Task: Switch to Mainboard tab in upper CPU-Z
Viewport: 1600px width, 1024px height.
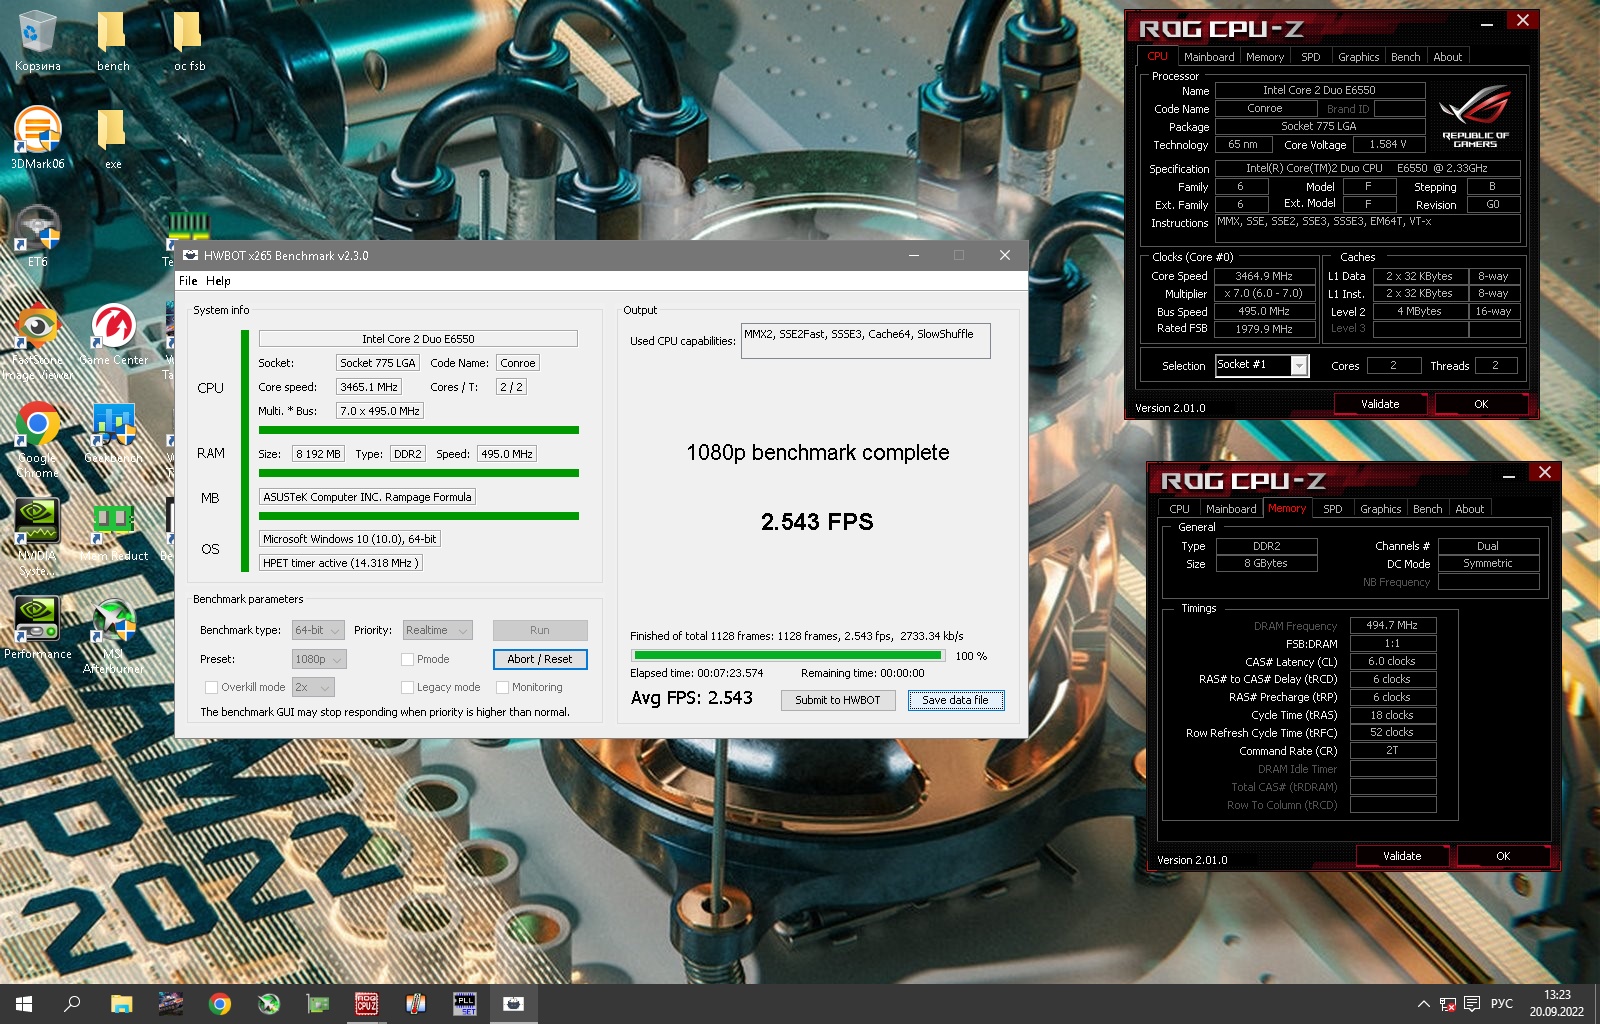Action: point(1209,57)
